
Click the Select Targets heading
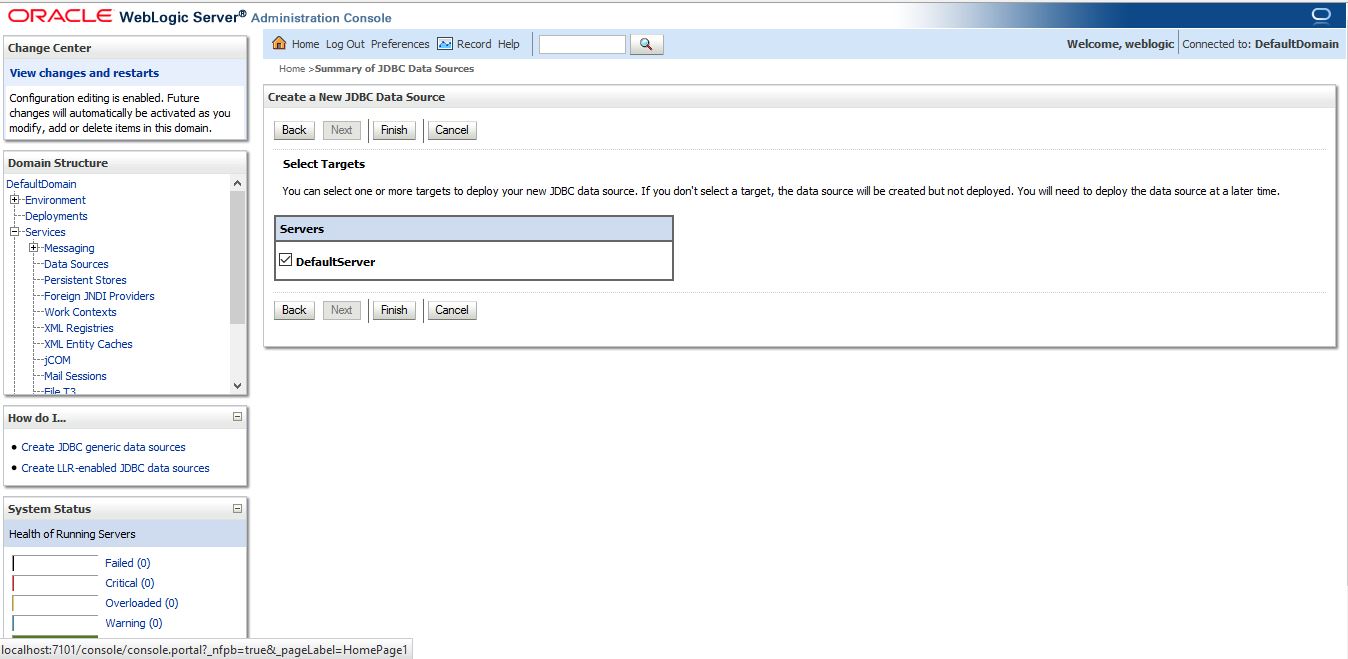pos(324,164)
